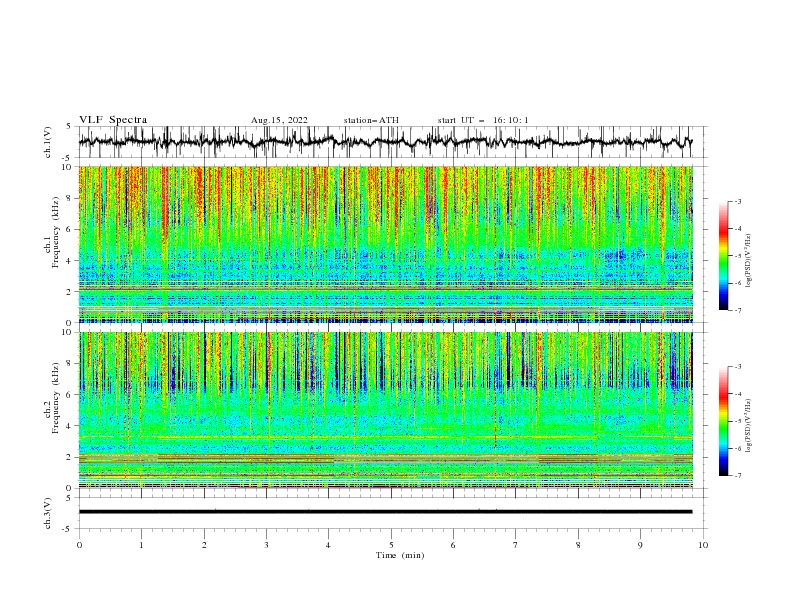
Task: Click the "VLF Spectra" plot title
Action: coord(113,120)
